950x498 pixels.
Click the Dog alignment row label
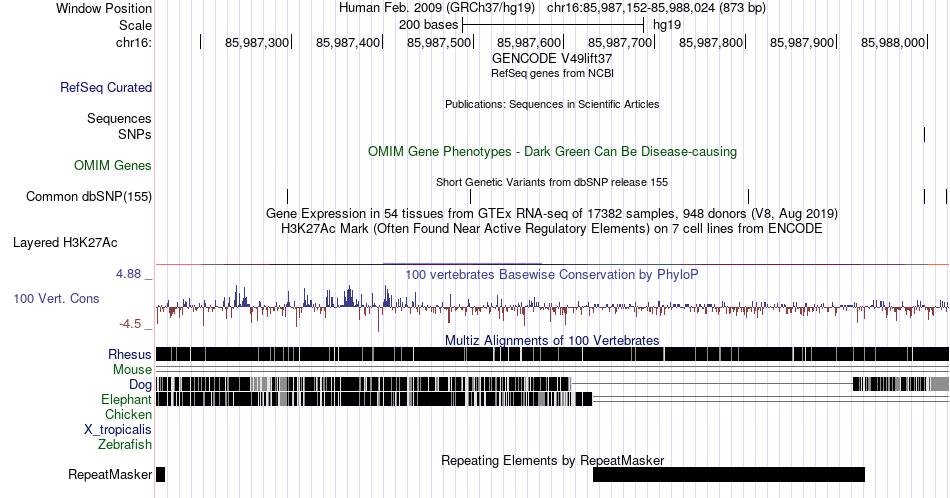(x=140, y=385)
